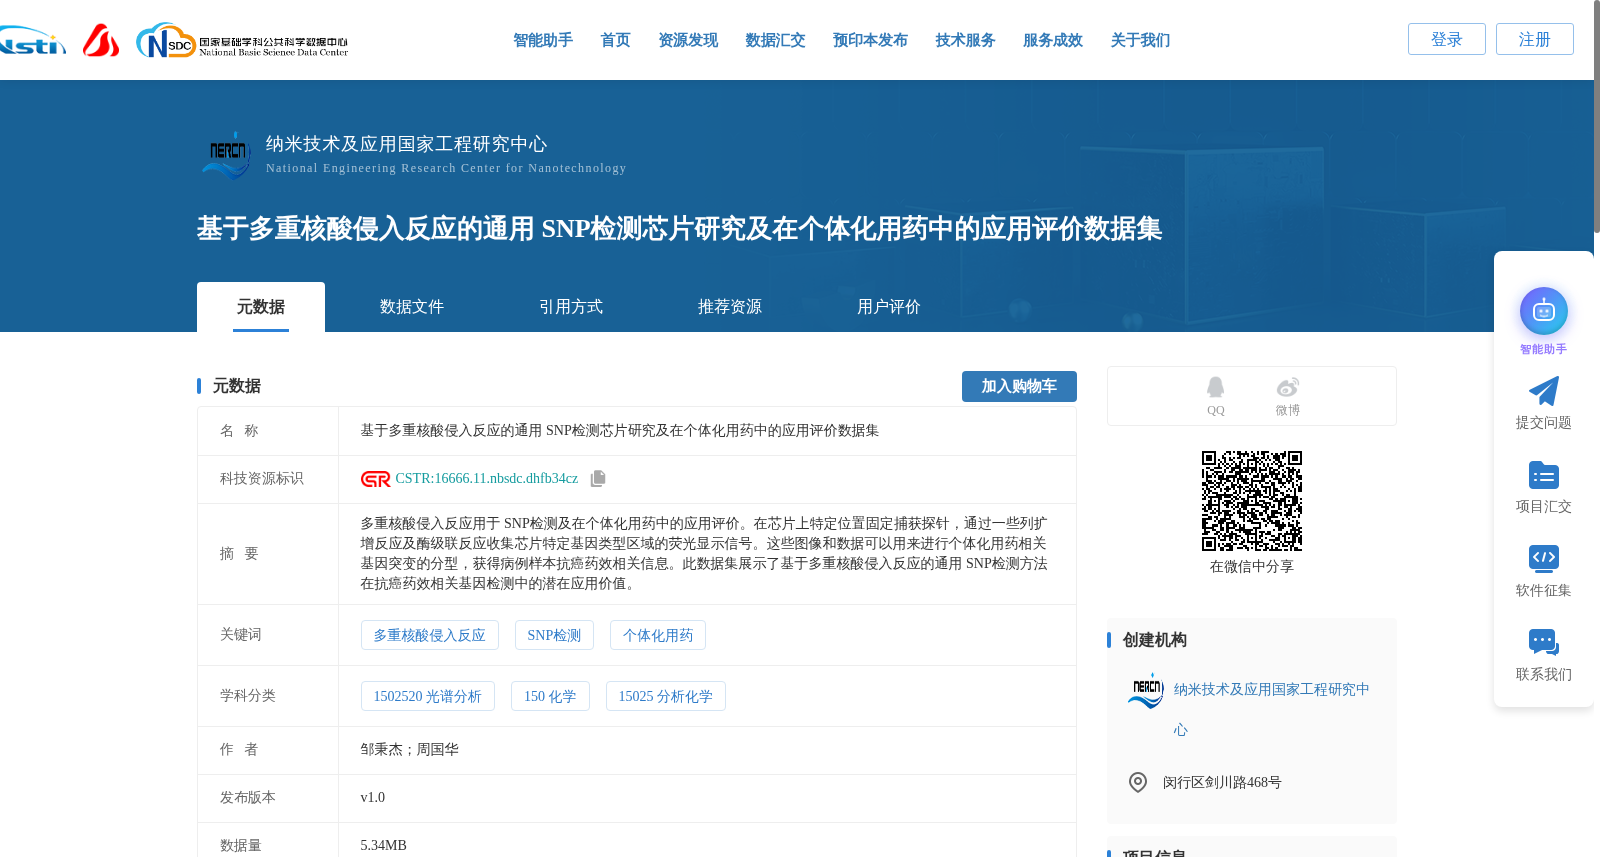
Task: Click the banner text 纳米技术及应用国家工程研究中心
Action: 406,144
